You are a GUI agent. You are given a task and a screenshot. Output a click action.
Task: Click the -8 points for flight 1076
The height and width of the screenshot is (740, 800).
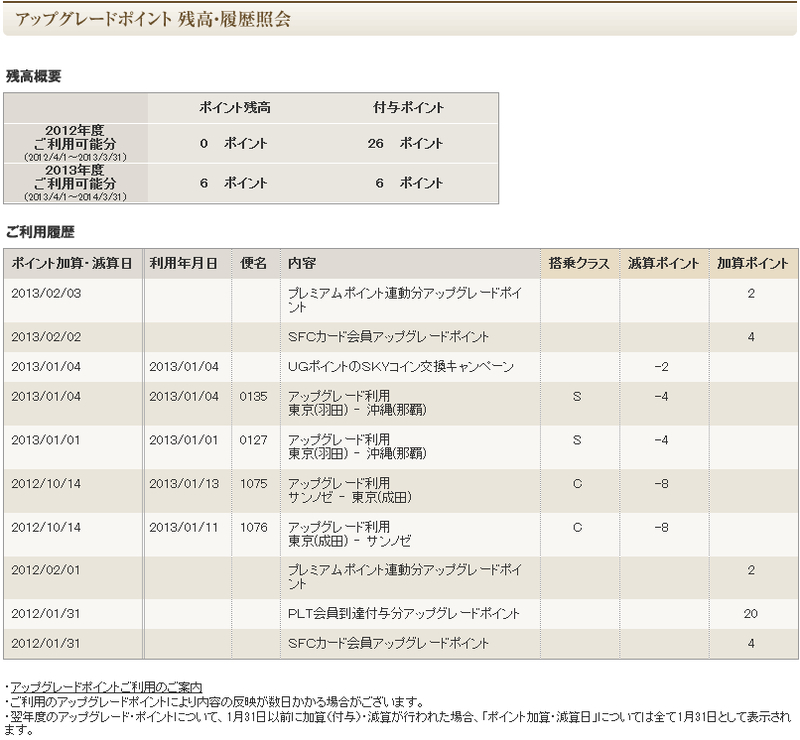click(x=661, y=527)
